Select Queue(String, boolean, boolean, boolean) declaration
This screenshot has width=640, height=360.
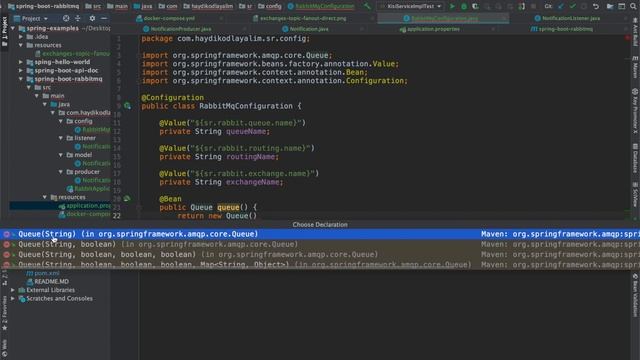pyautogui.click(x=320, y=254)
